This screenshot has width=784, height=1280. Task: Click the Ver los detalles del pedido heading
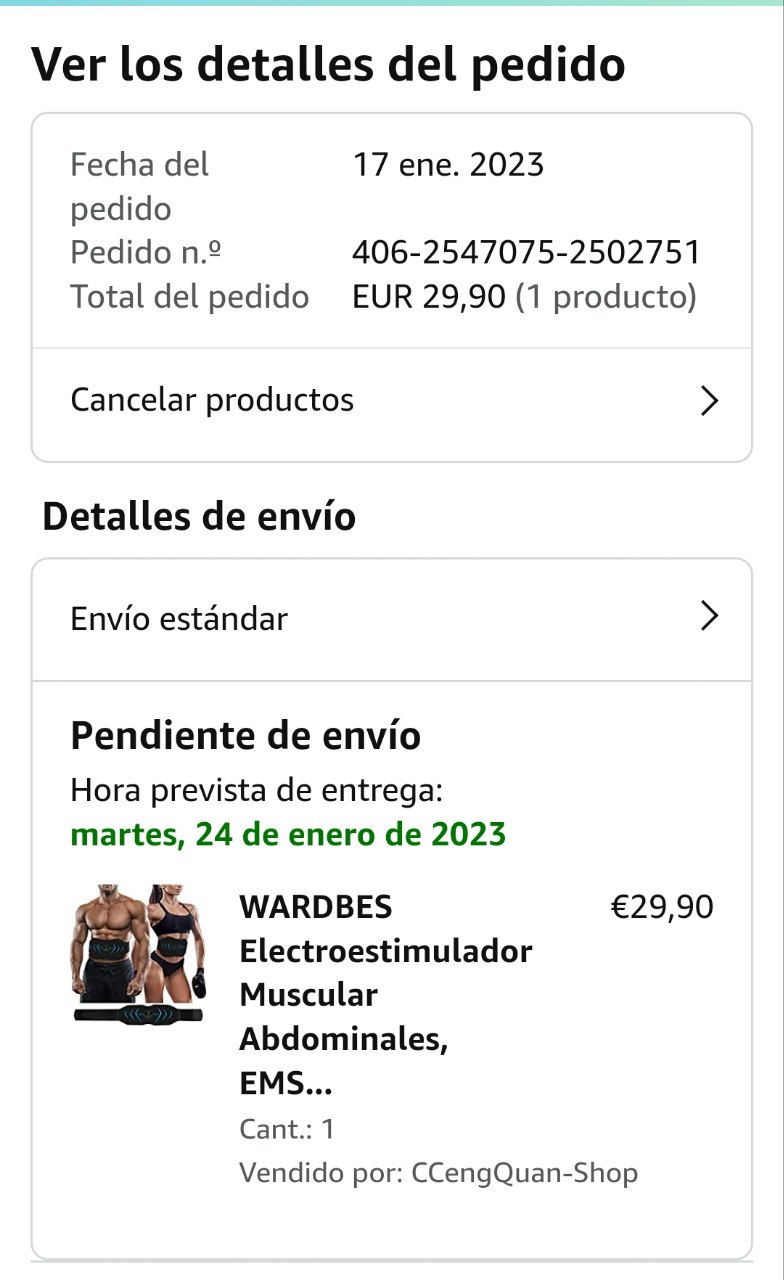(329, 65)
